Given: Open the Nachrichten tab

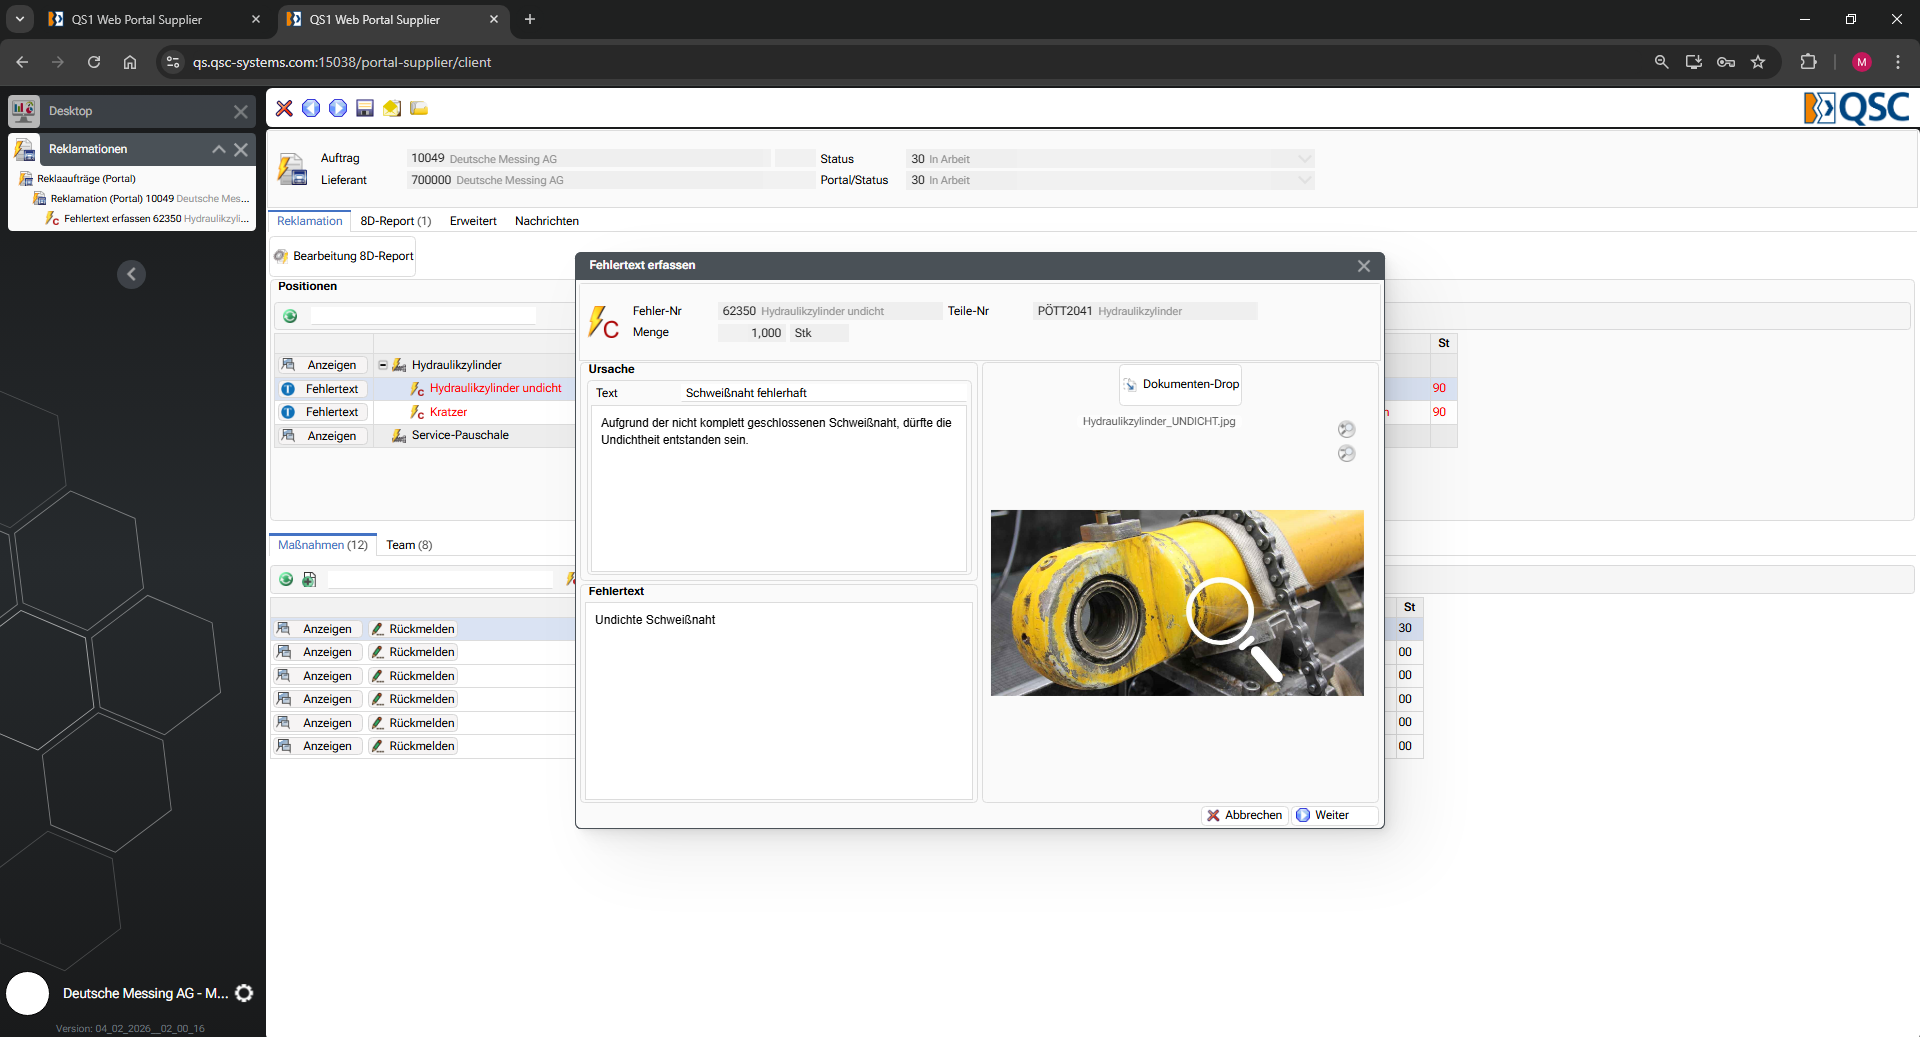Looking at the screenshot, I should [x=547, y=221].
